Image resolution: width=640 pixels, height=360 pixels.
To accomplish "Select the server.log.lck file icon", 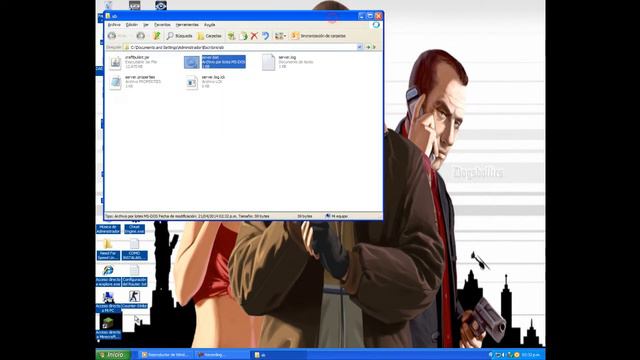I will (x=192, y=82).
